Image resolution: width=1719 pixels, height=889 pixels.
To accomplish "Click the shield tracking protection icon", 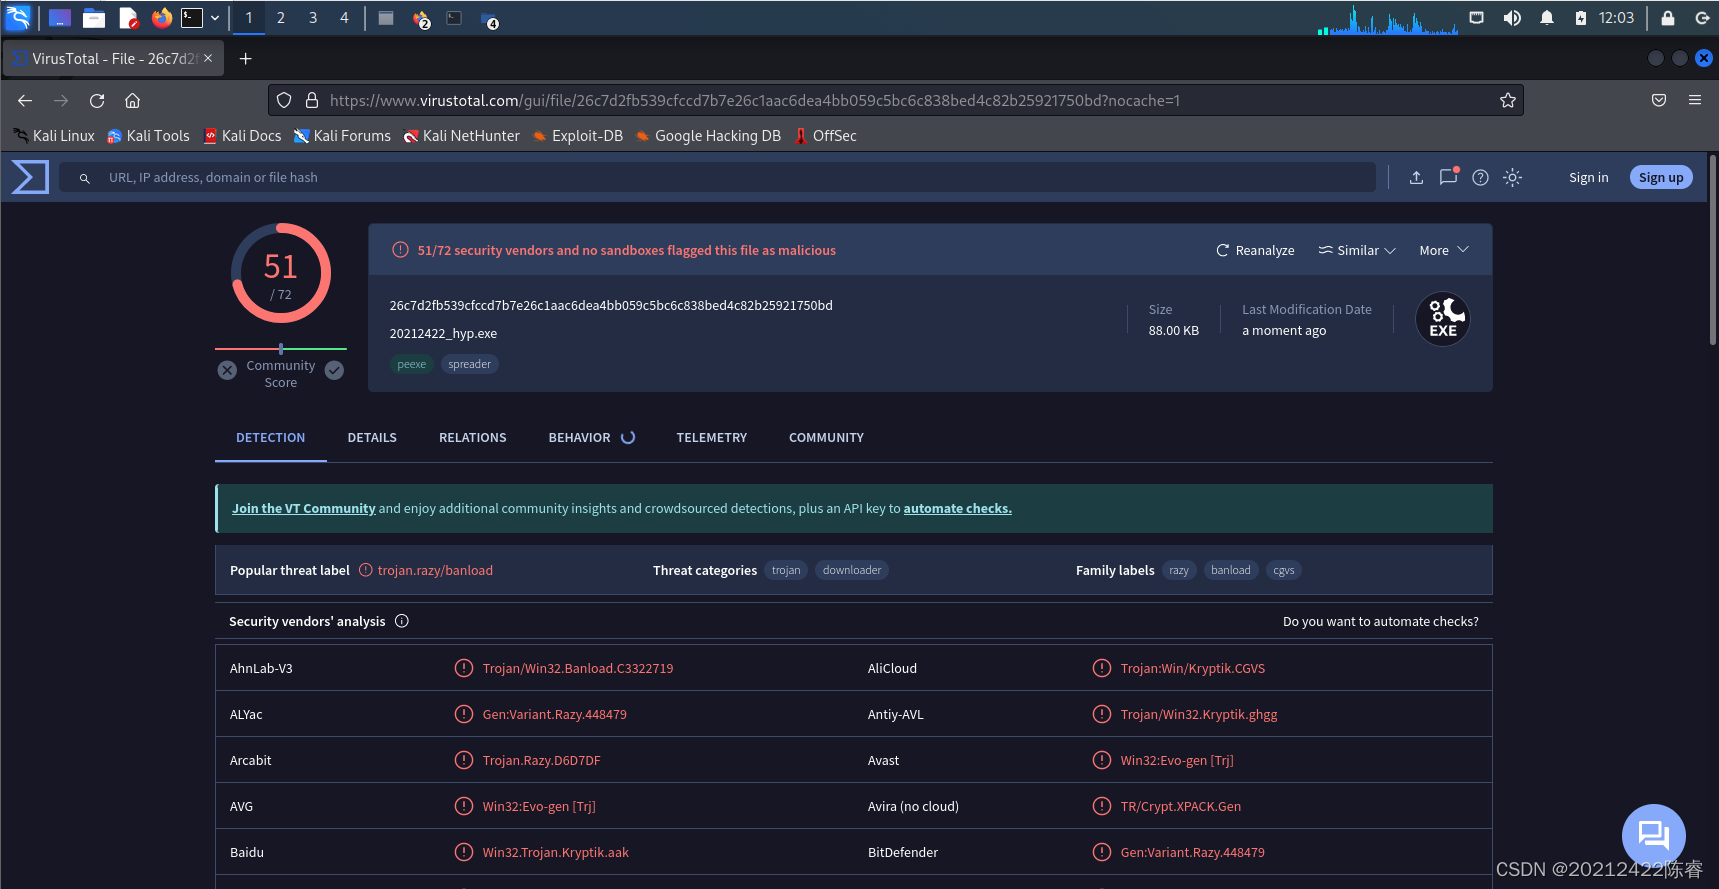I will [284, 100].
